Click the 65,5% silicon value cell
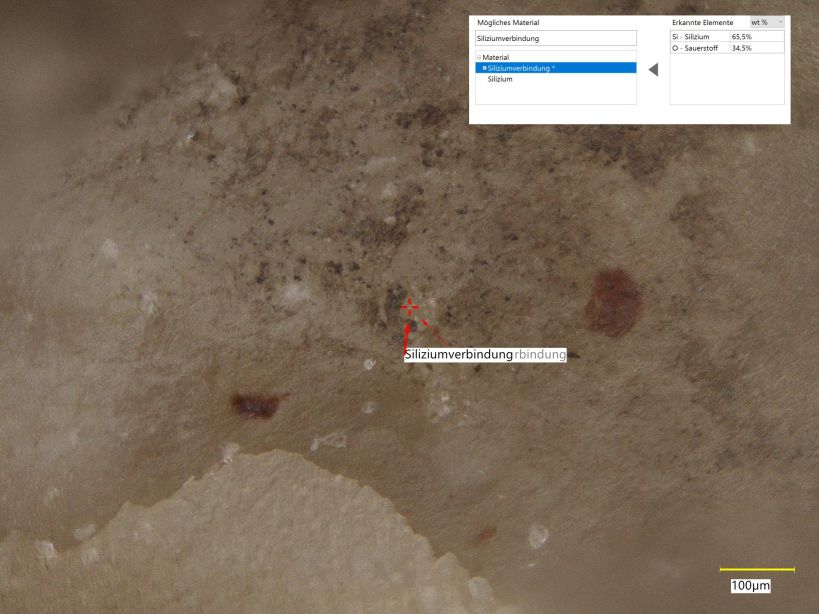Screen dimensions: 819x614 tap(742, 36)
